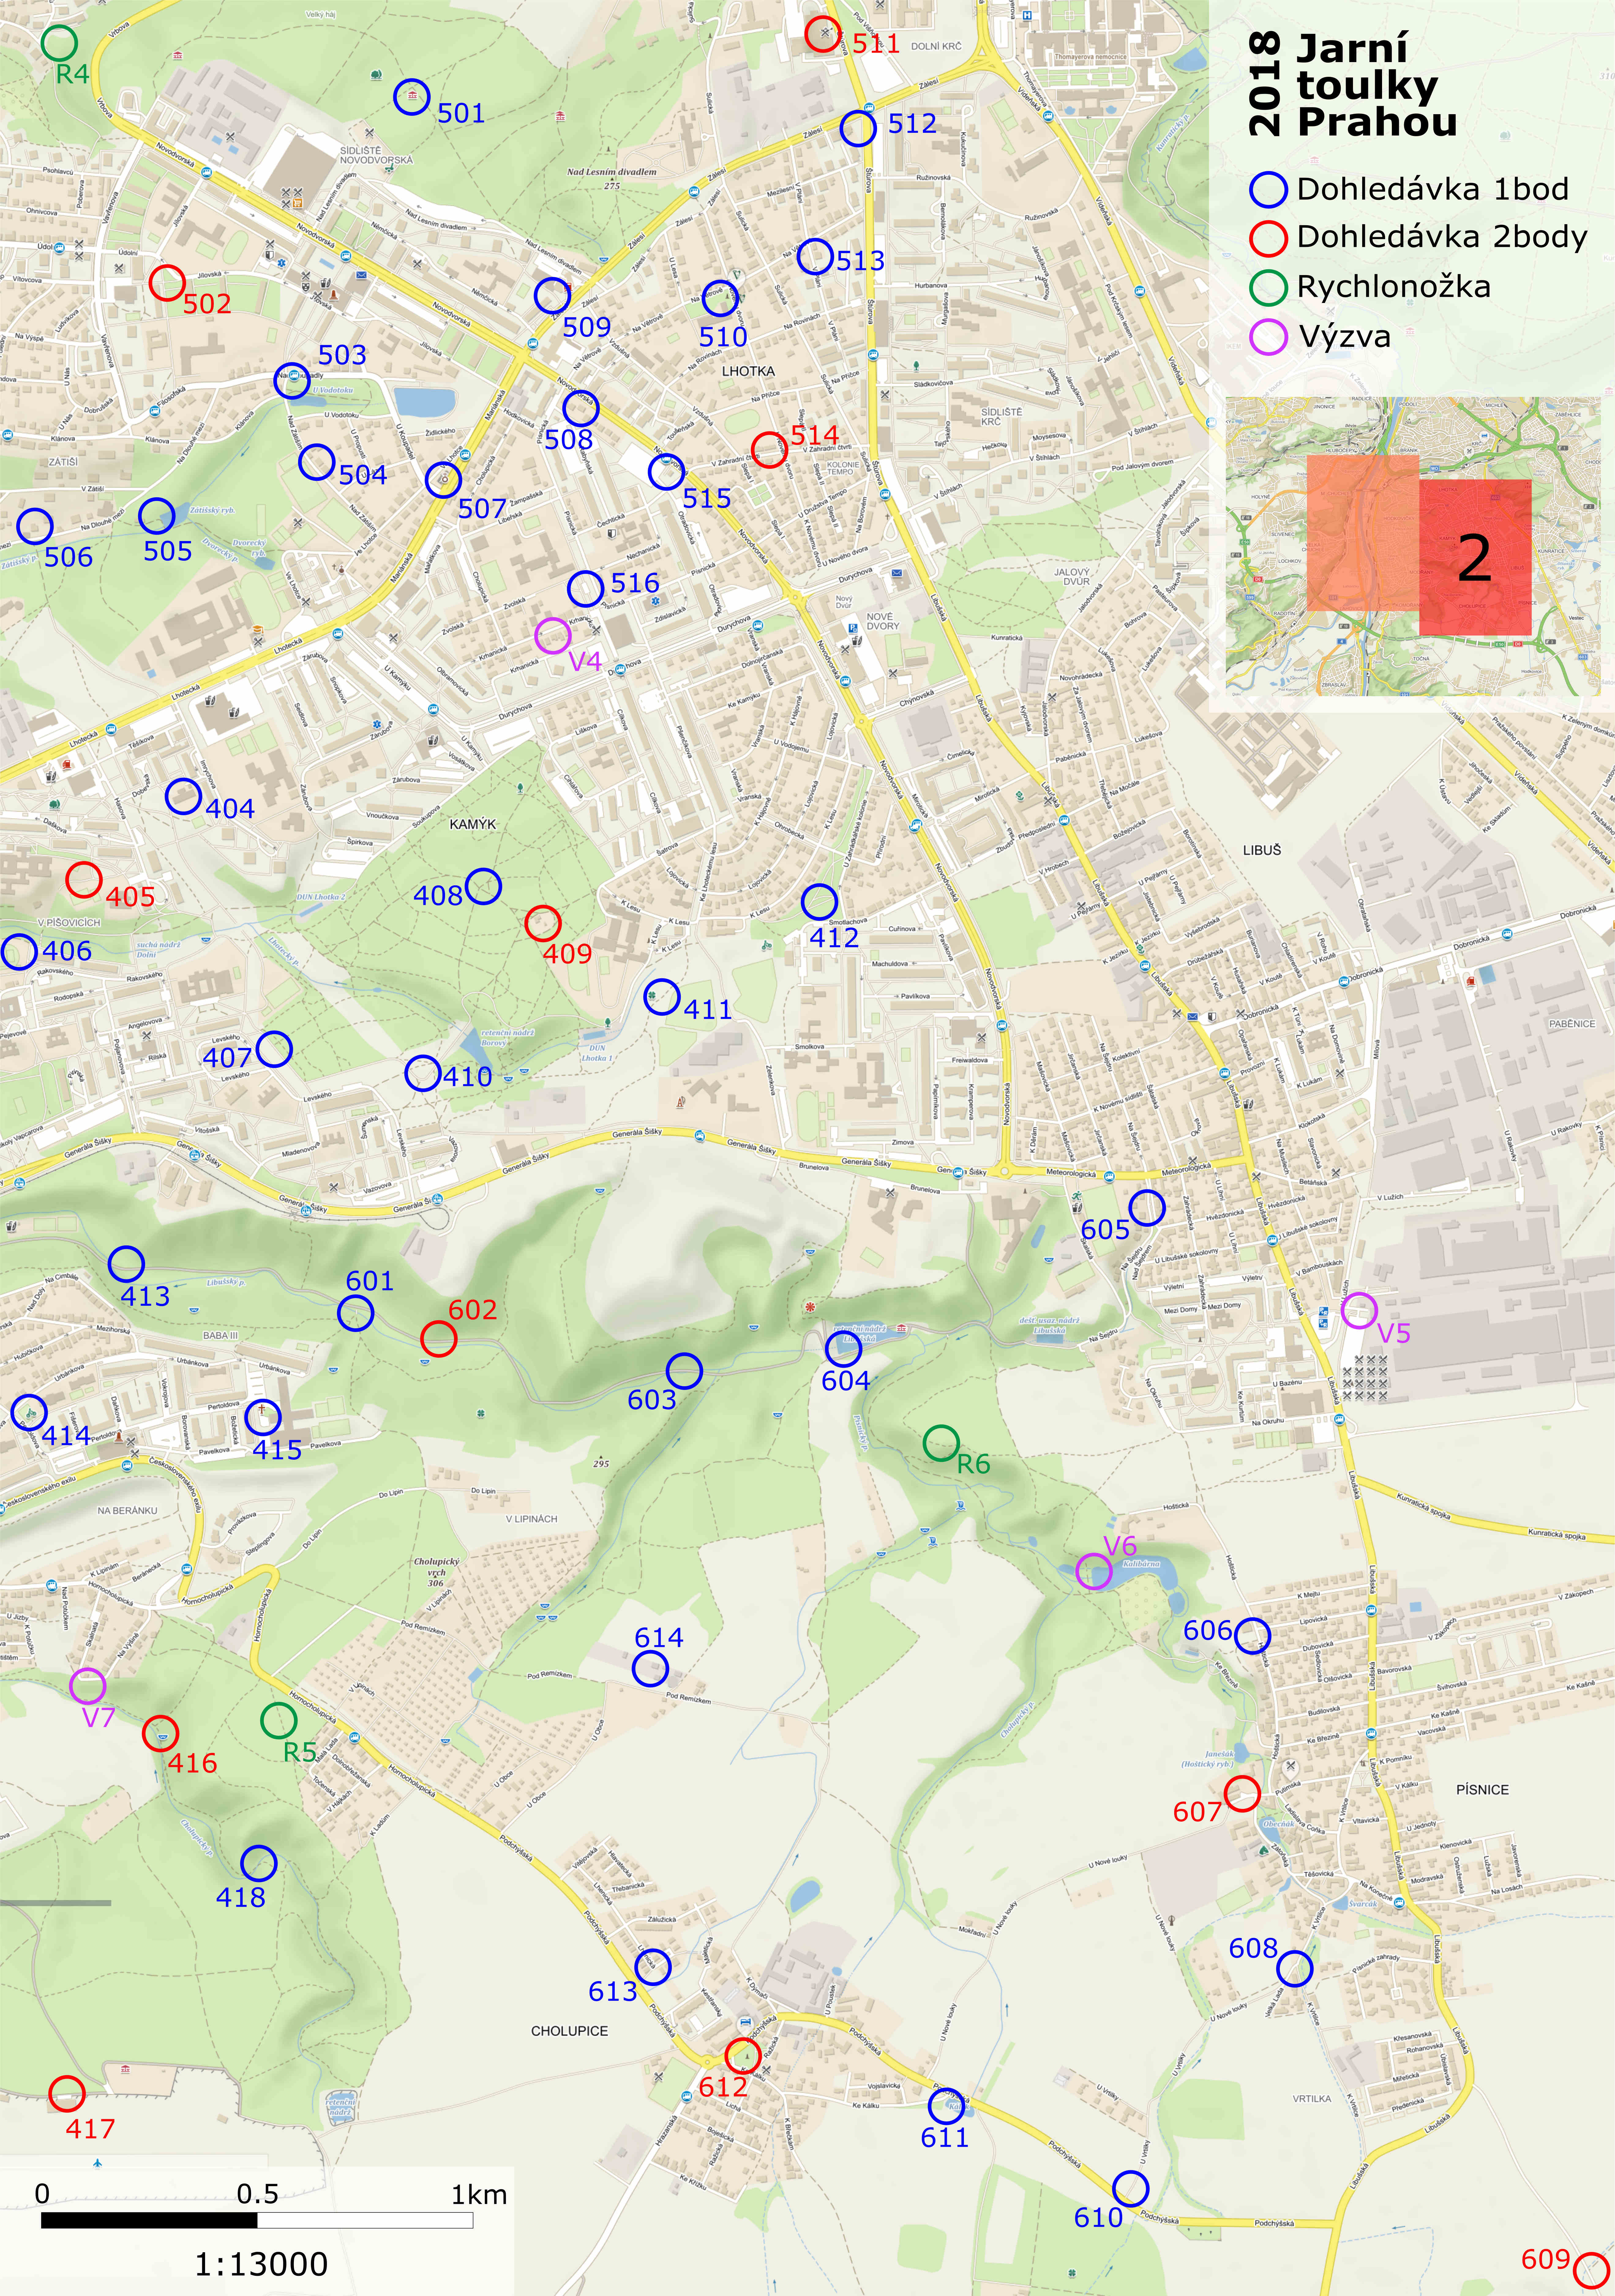Viewport: 1615px width, 2296px height.
Task: Click the blue circle marker 513
Action: 815,257
